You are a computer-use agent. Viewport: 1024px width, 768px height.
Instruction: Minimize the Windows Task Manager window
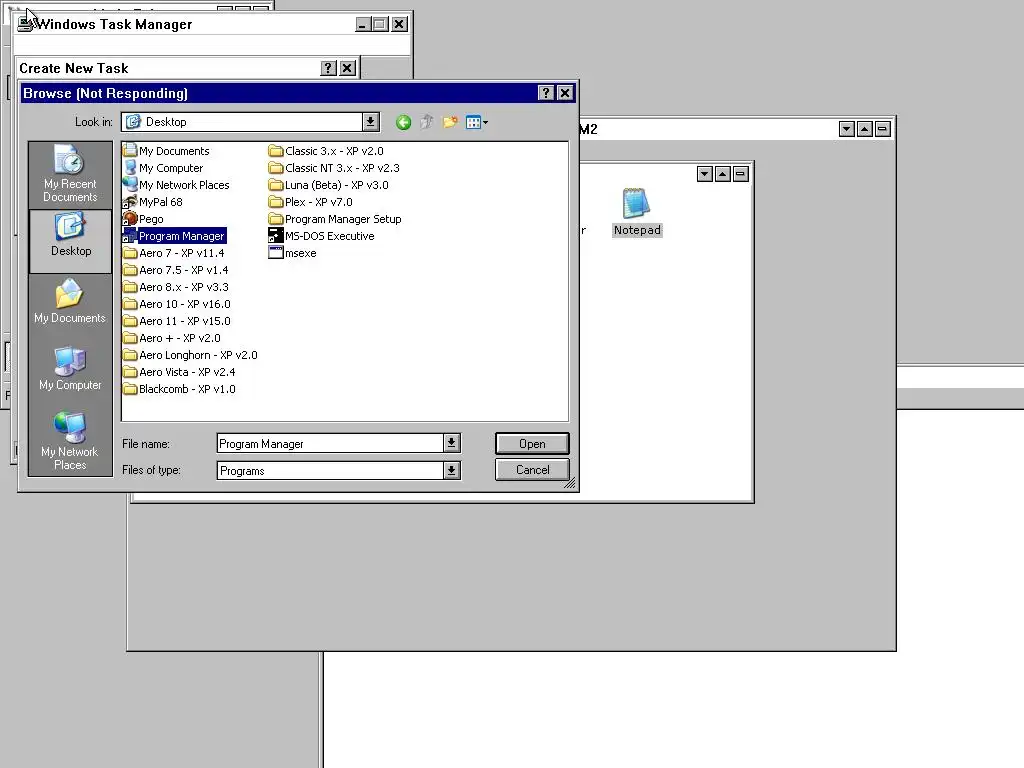pyautogui.click(x=363, y=24)
